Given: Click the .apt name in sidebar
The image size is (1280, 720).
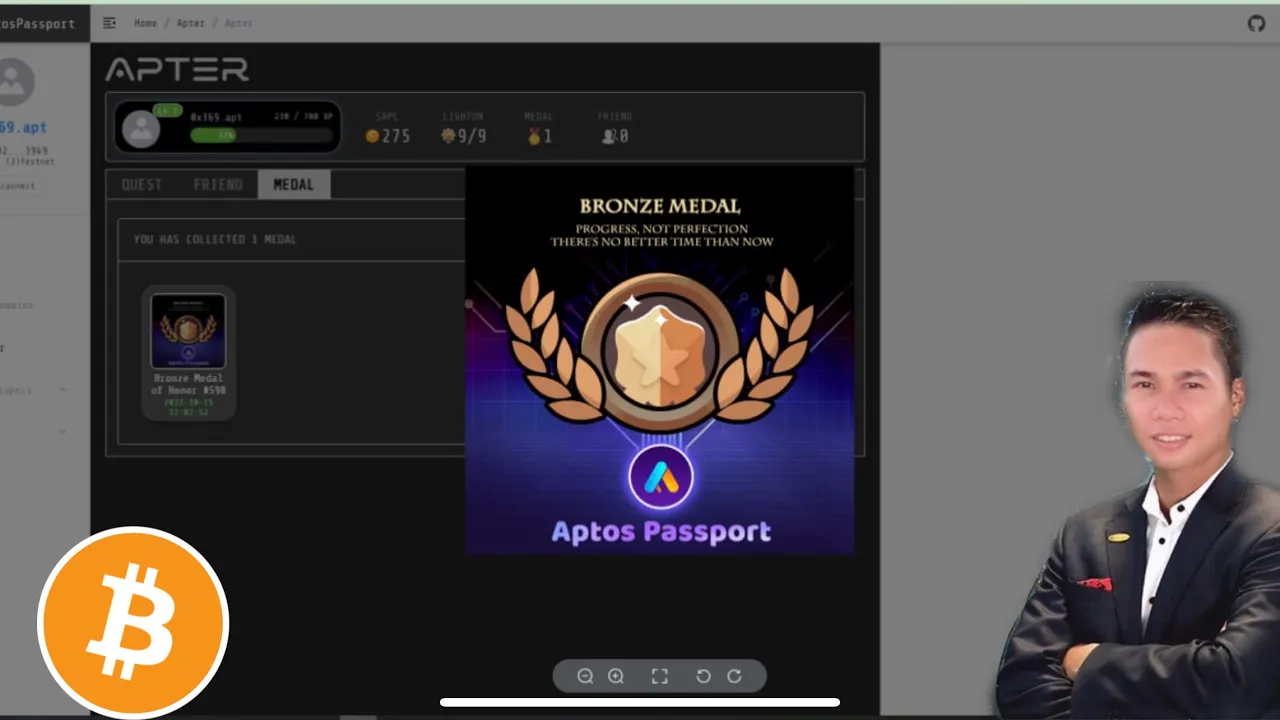Looking at the screenshot, I should pyautogui.click(x=23, y=127).
